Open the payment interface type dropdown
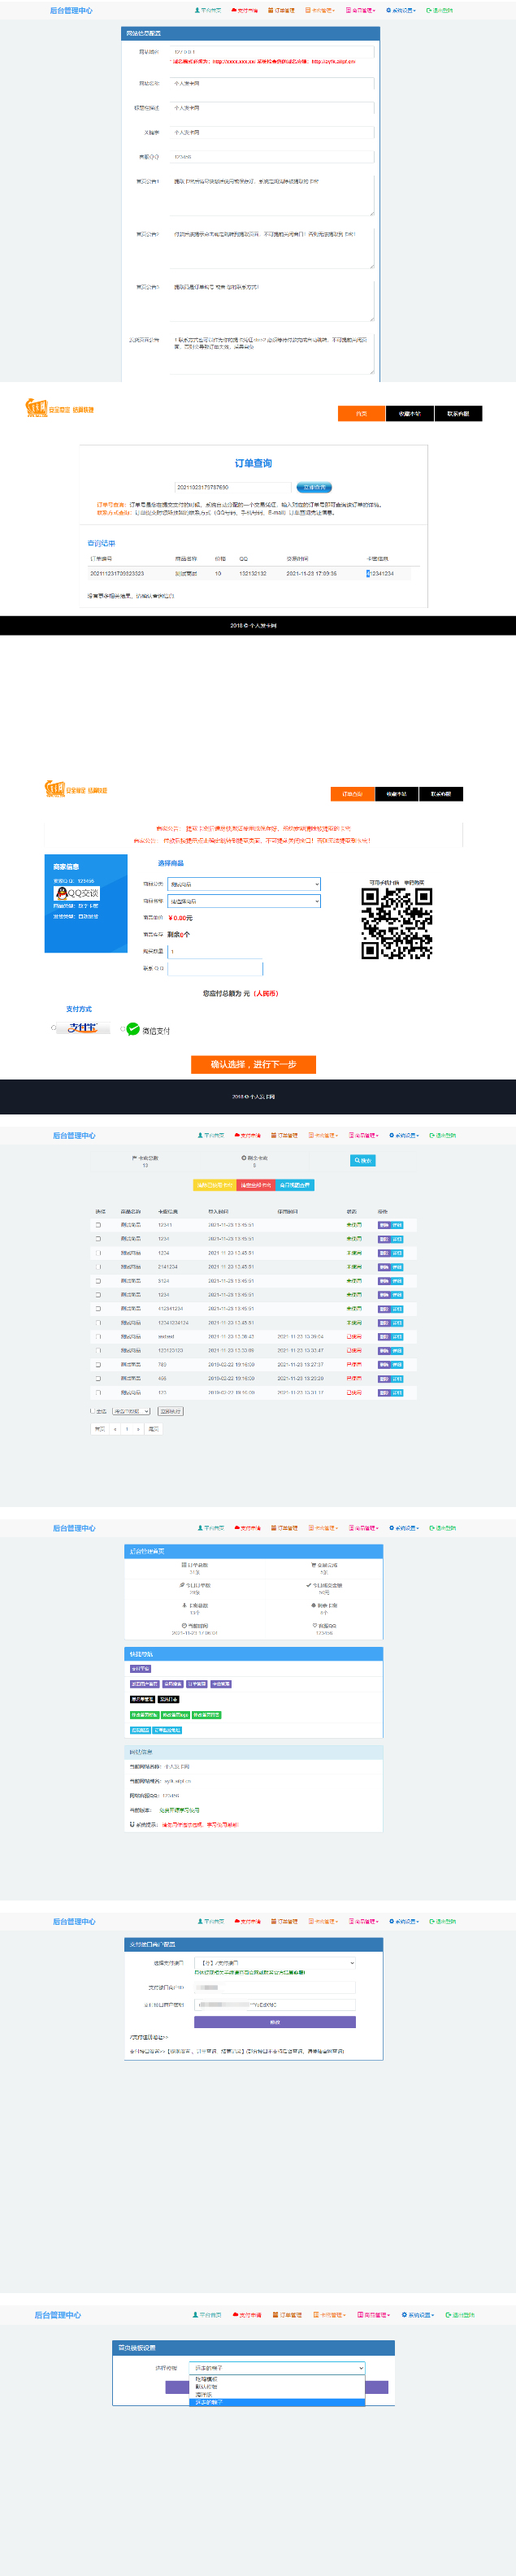Viewport: 516px width, 2576px height. point(274,1963)
